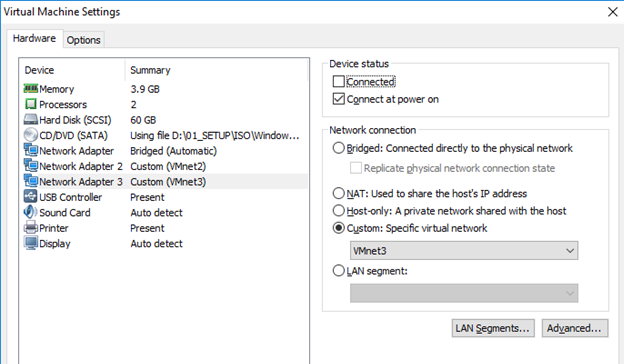Select the Printer device icon

pyautogui.click(x=31, y=228)
